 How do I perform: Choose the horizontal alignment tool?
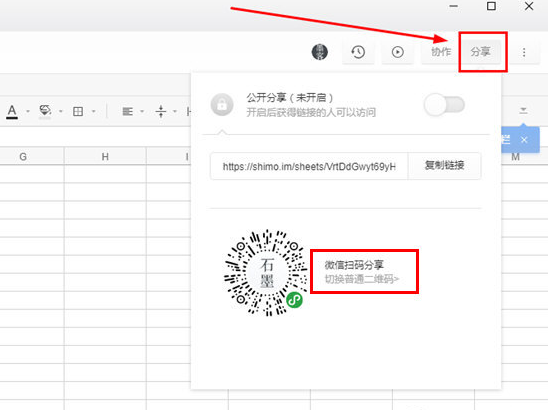127,112
